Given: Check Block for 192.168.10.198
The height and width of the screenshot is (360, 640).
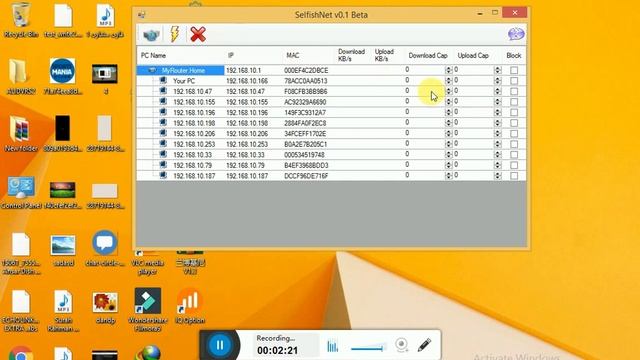Looking at the screenshot, I should (514, 123).
